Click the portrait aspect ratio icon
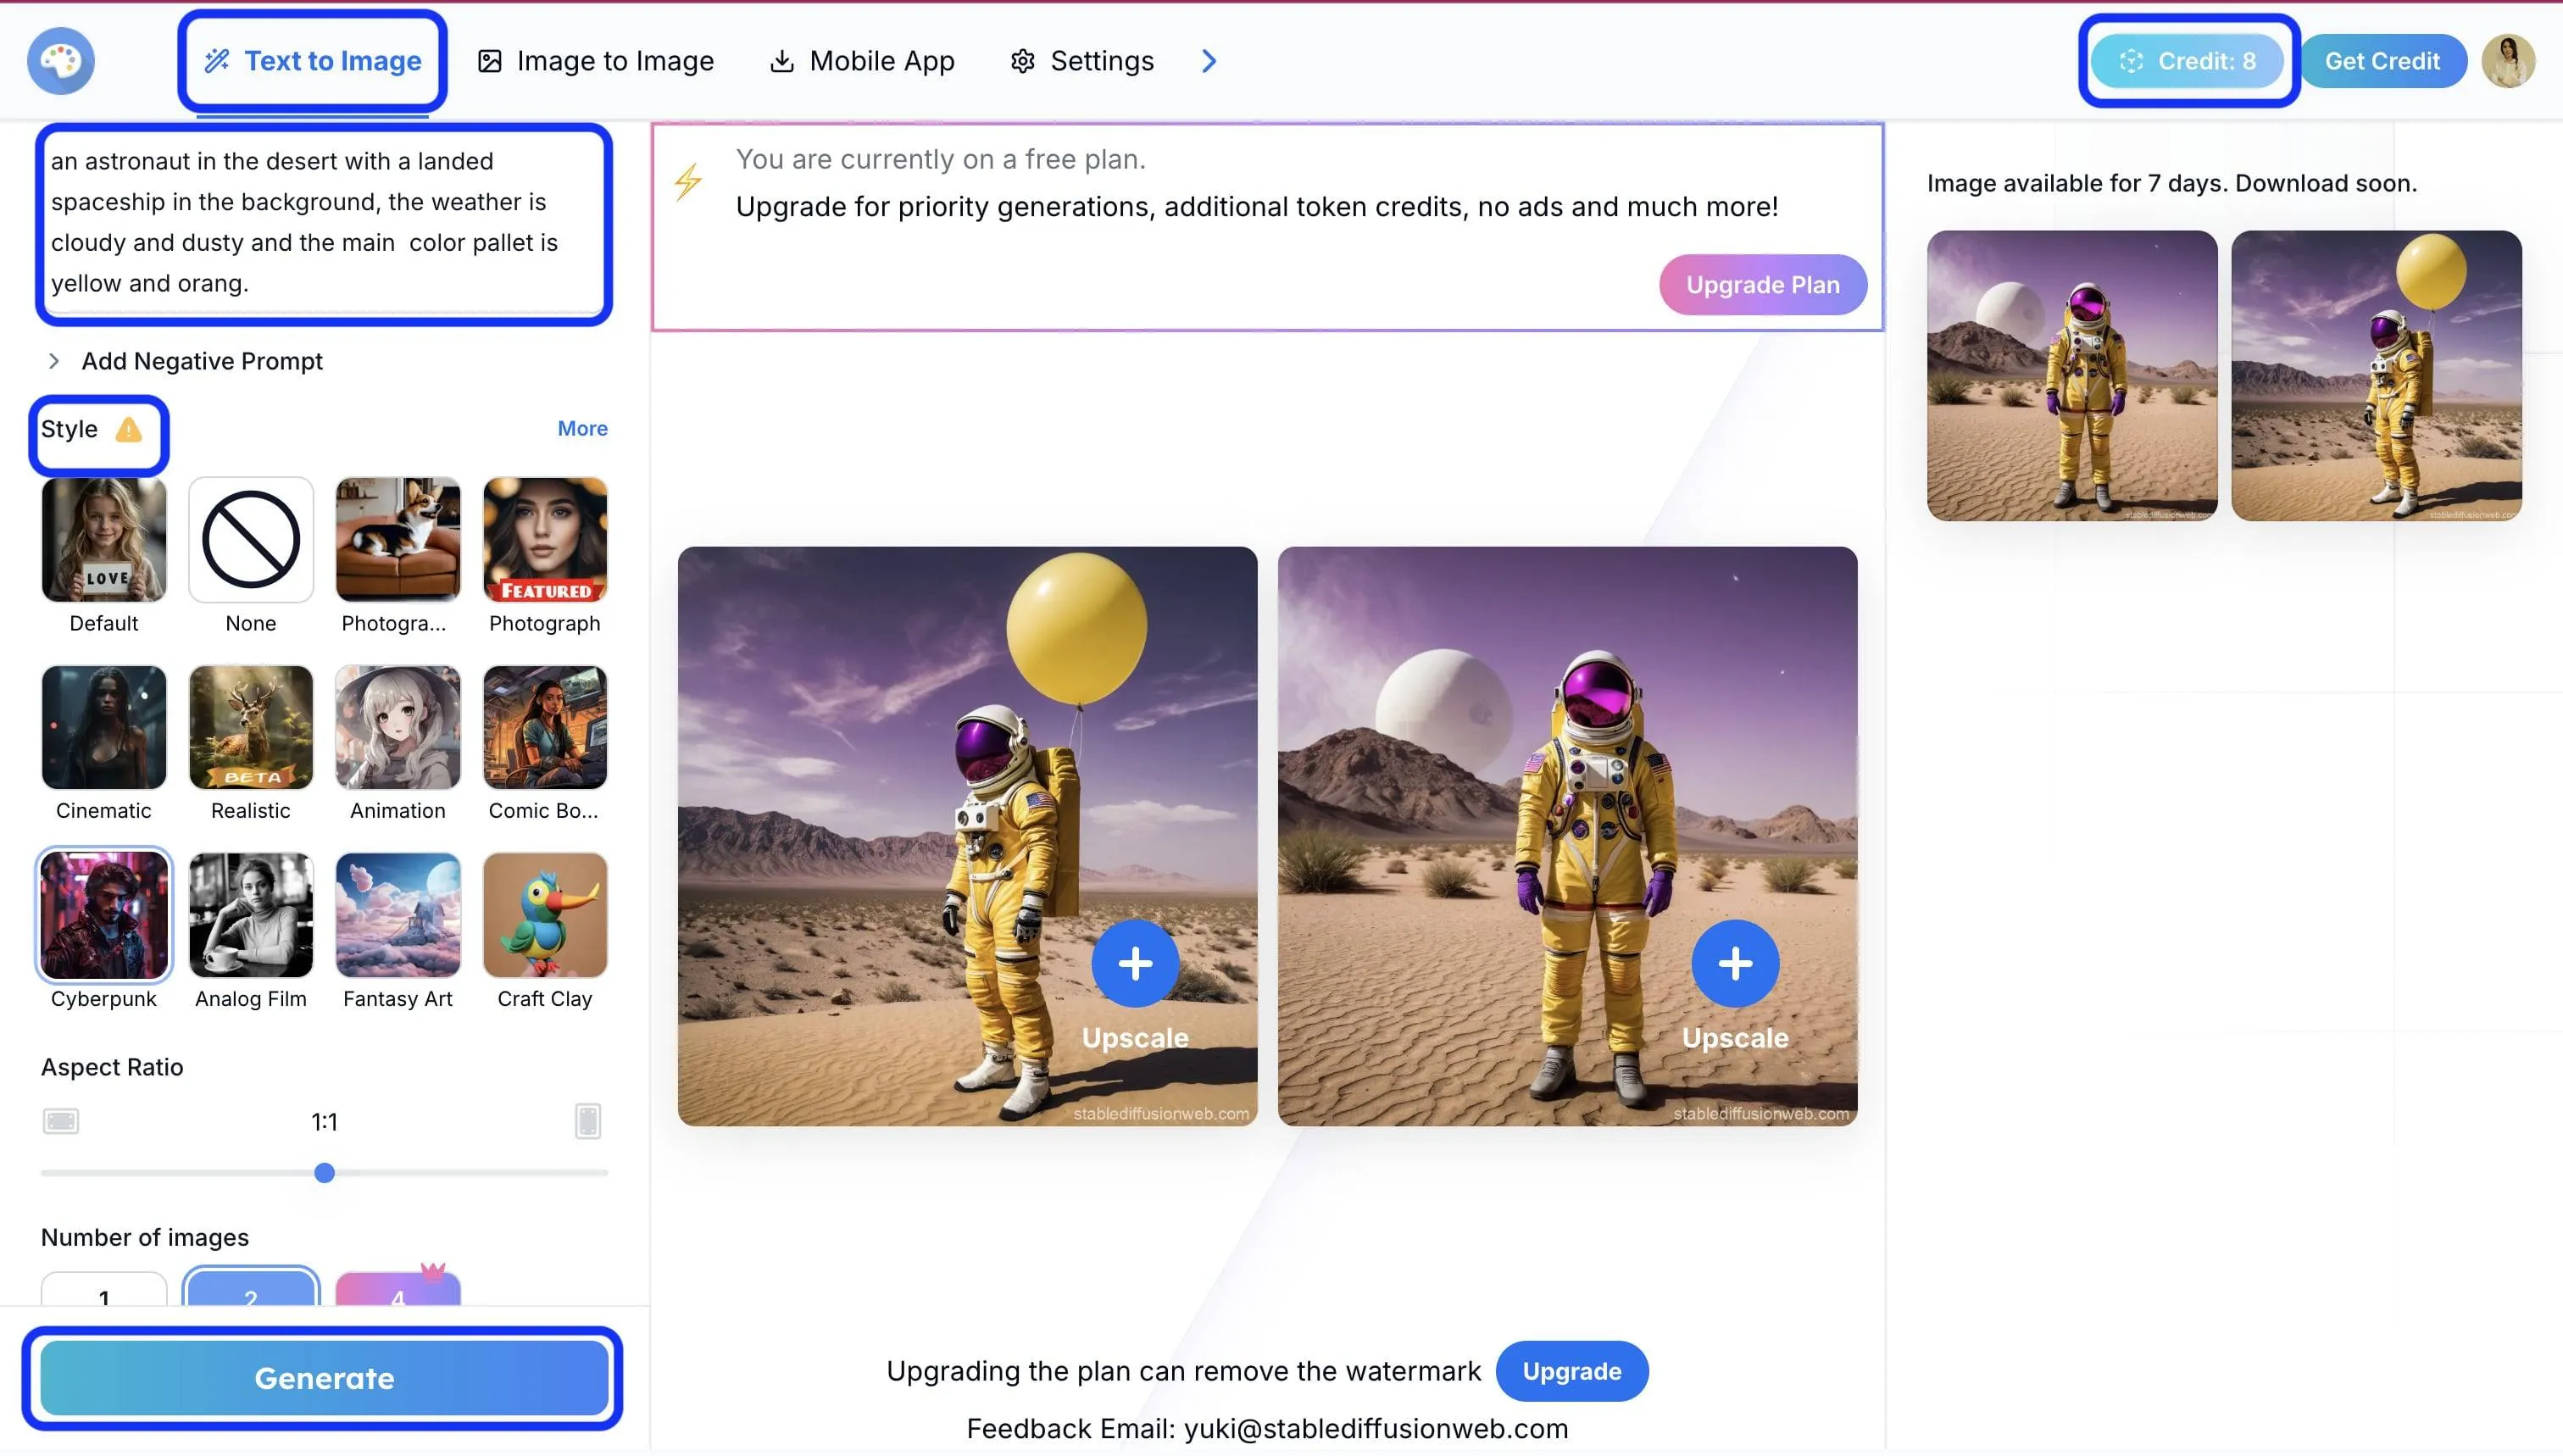The width and height of the screenshot is (2563, 1456). click(x=588, y=1121)
